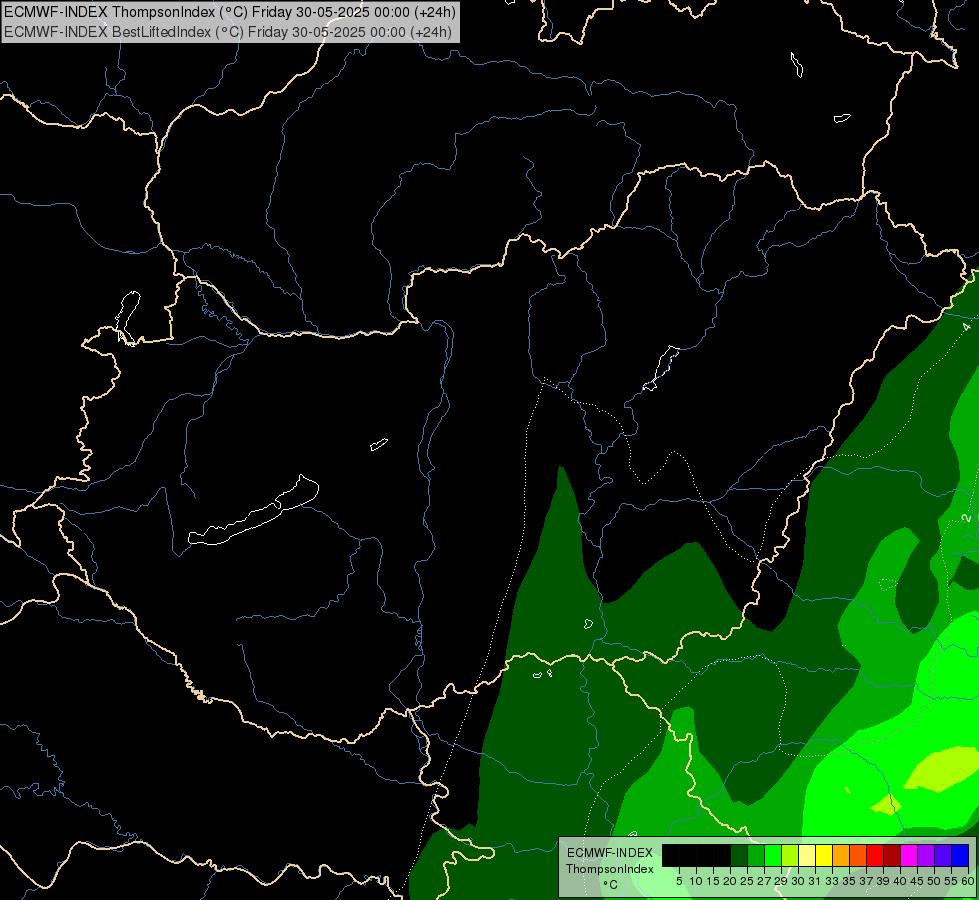Viewport: 979px width, 900px height.
Task: Select the dark green 20–25 legend swatch
Action: click(x=739, y=855)
